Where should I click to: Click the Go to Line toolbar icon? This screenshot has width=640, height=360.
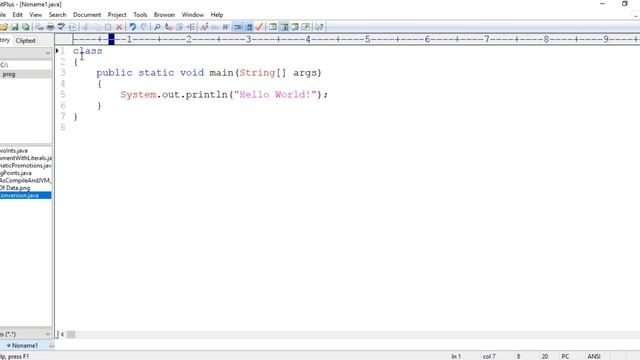(x=191, y=27)
